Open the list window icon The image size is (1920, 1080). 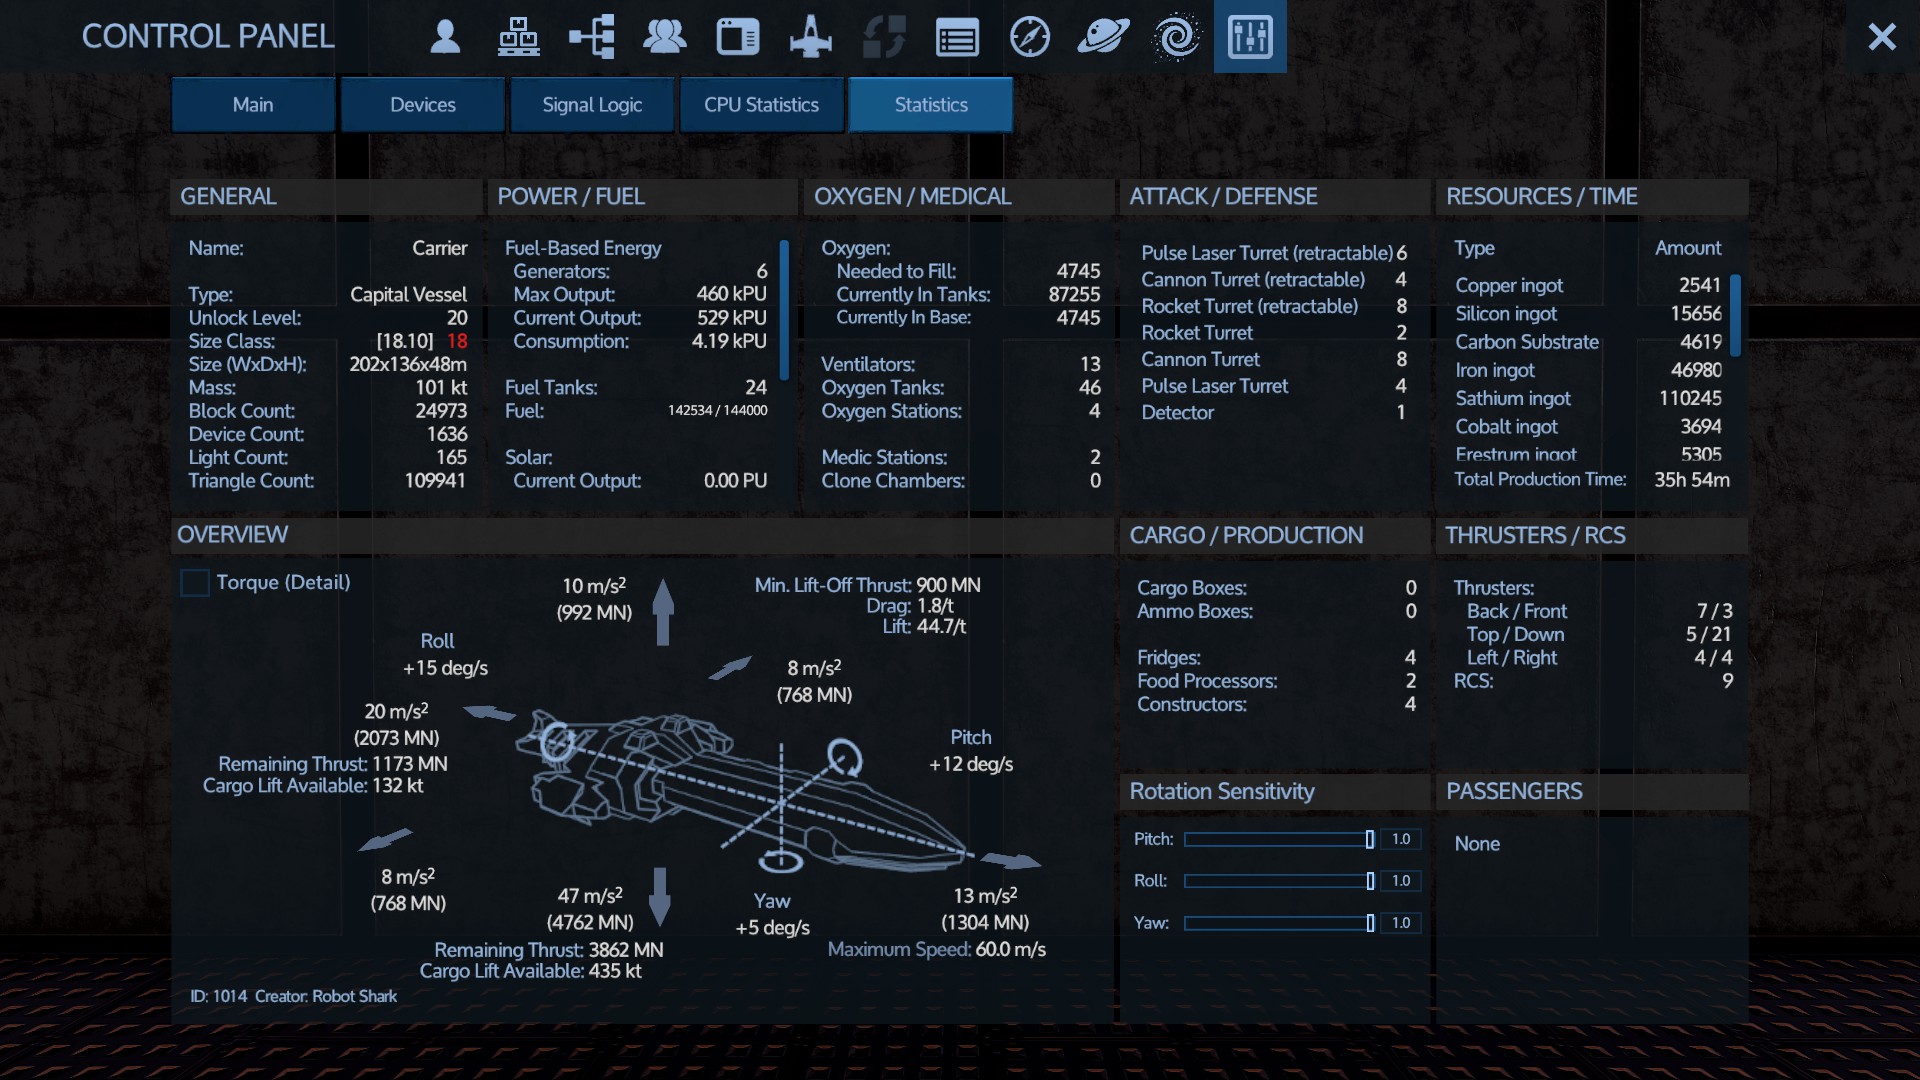pos(957,37)
